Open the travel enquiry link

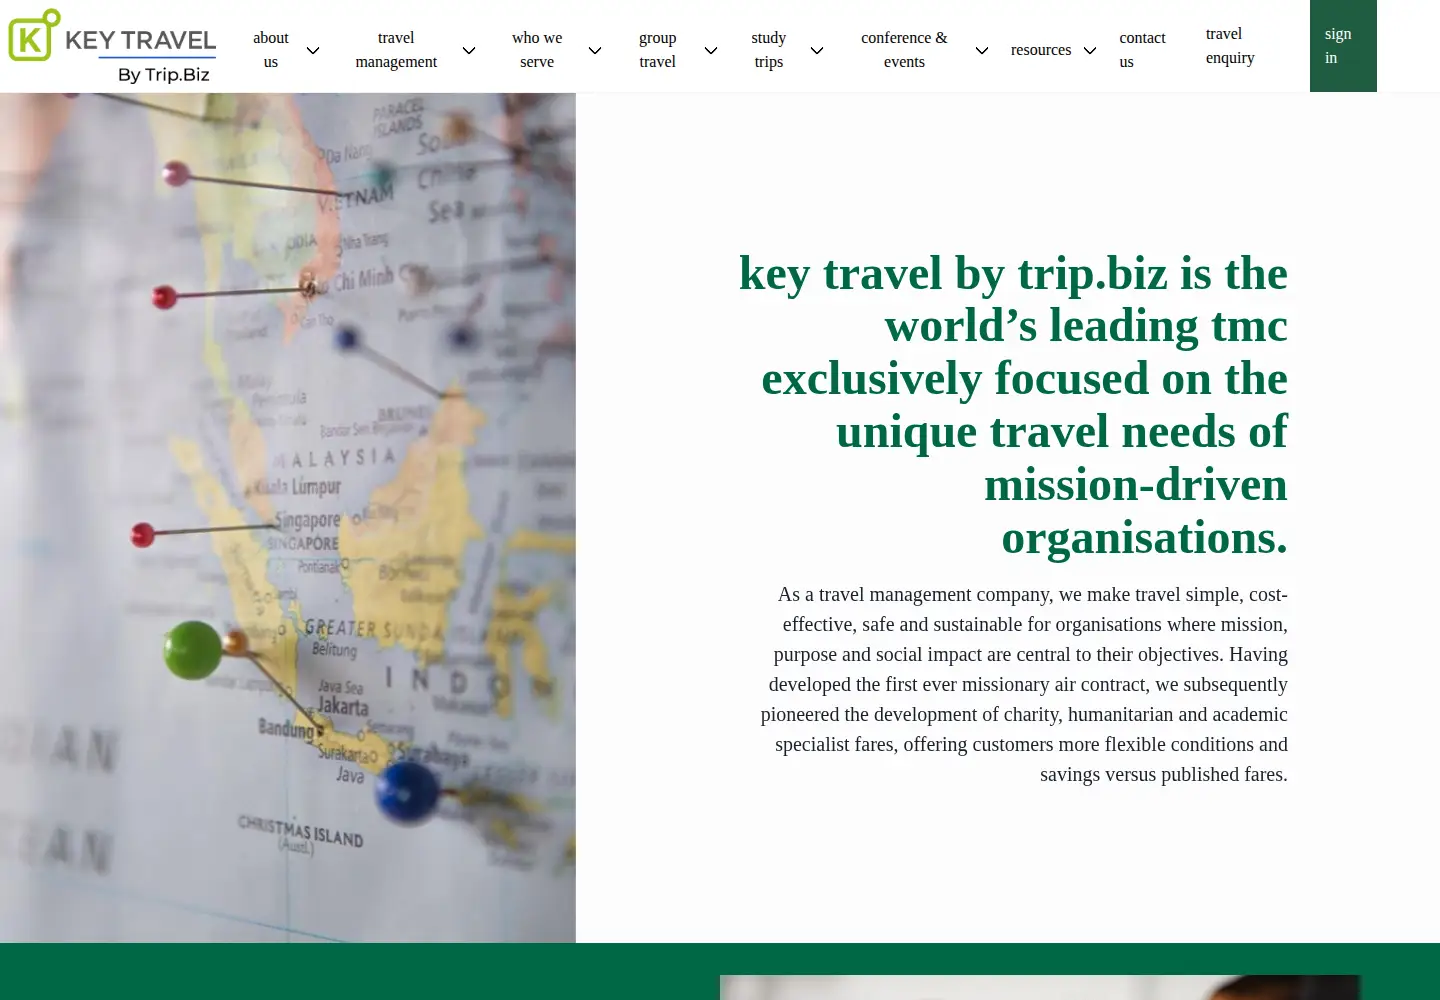(x=1230, y=46)
